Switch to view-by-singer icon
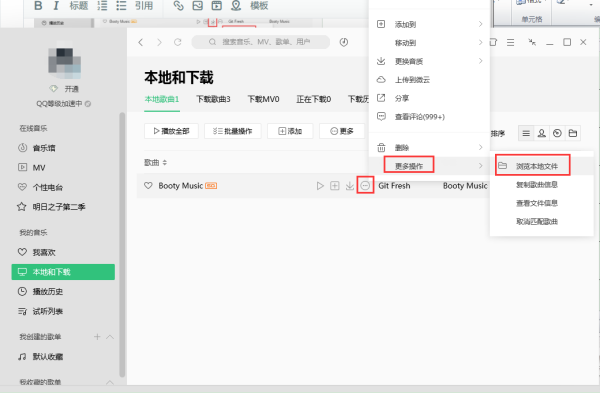Screen dimensions: 600x393 [x=541, y=133]
